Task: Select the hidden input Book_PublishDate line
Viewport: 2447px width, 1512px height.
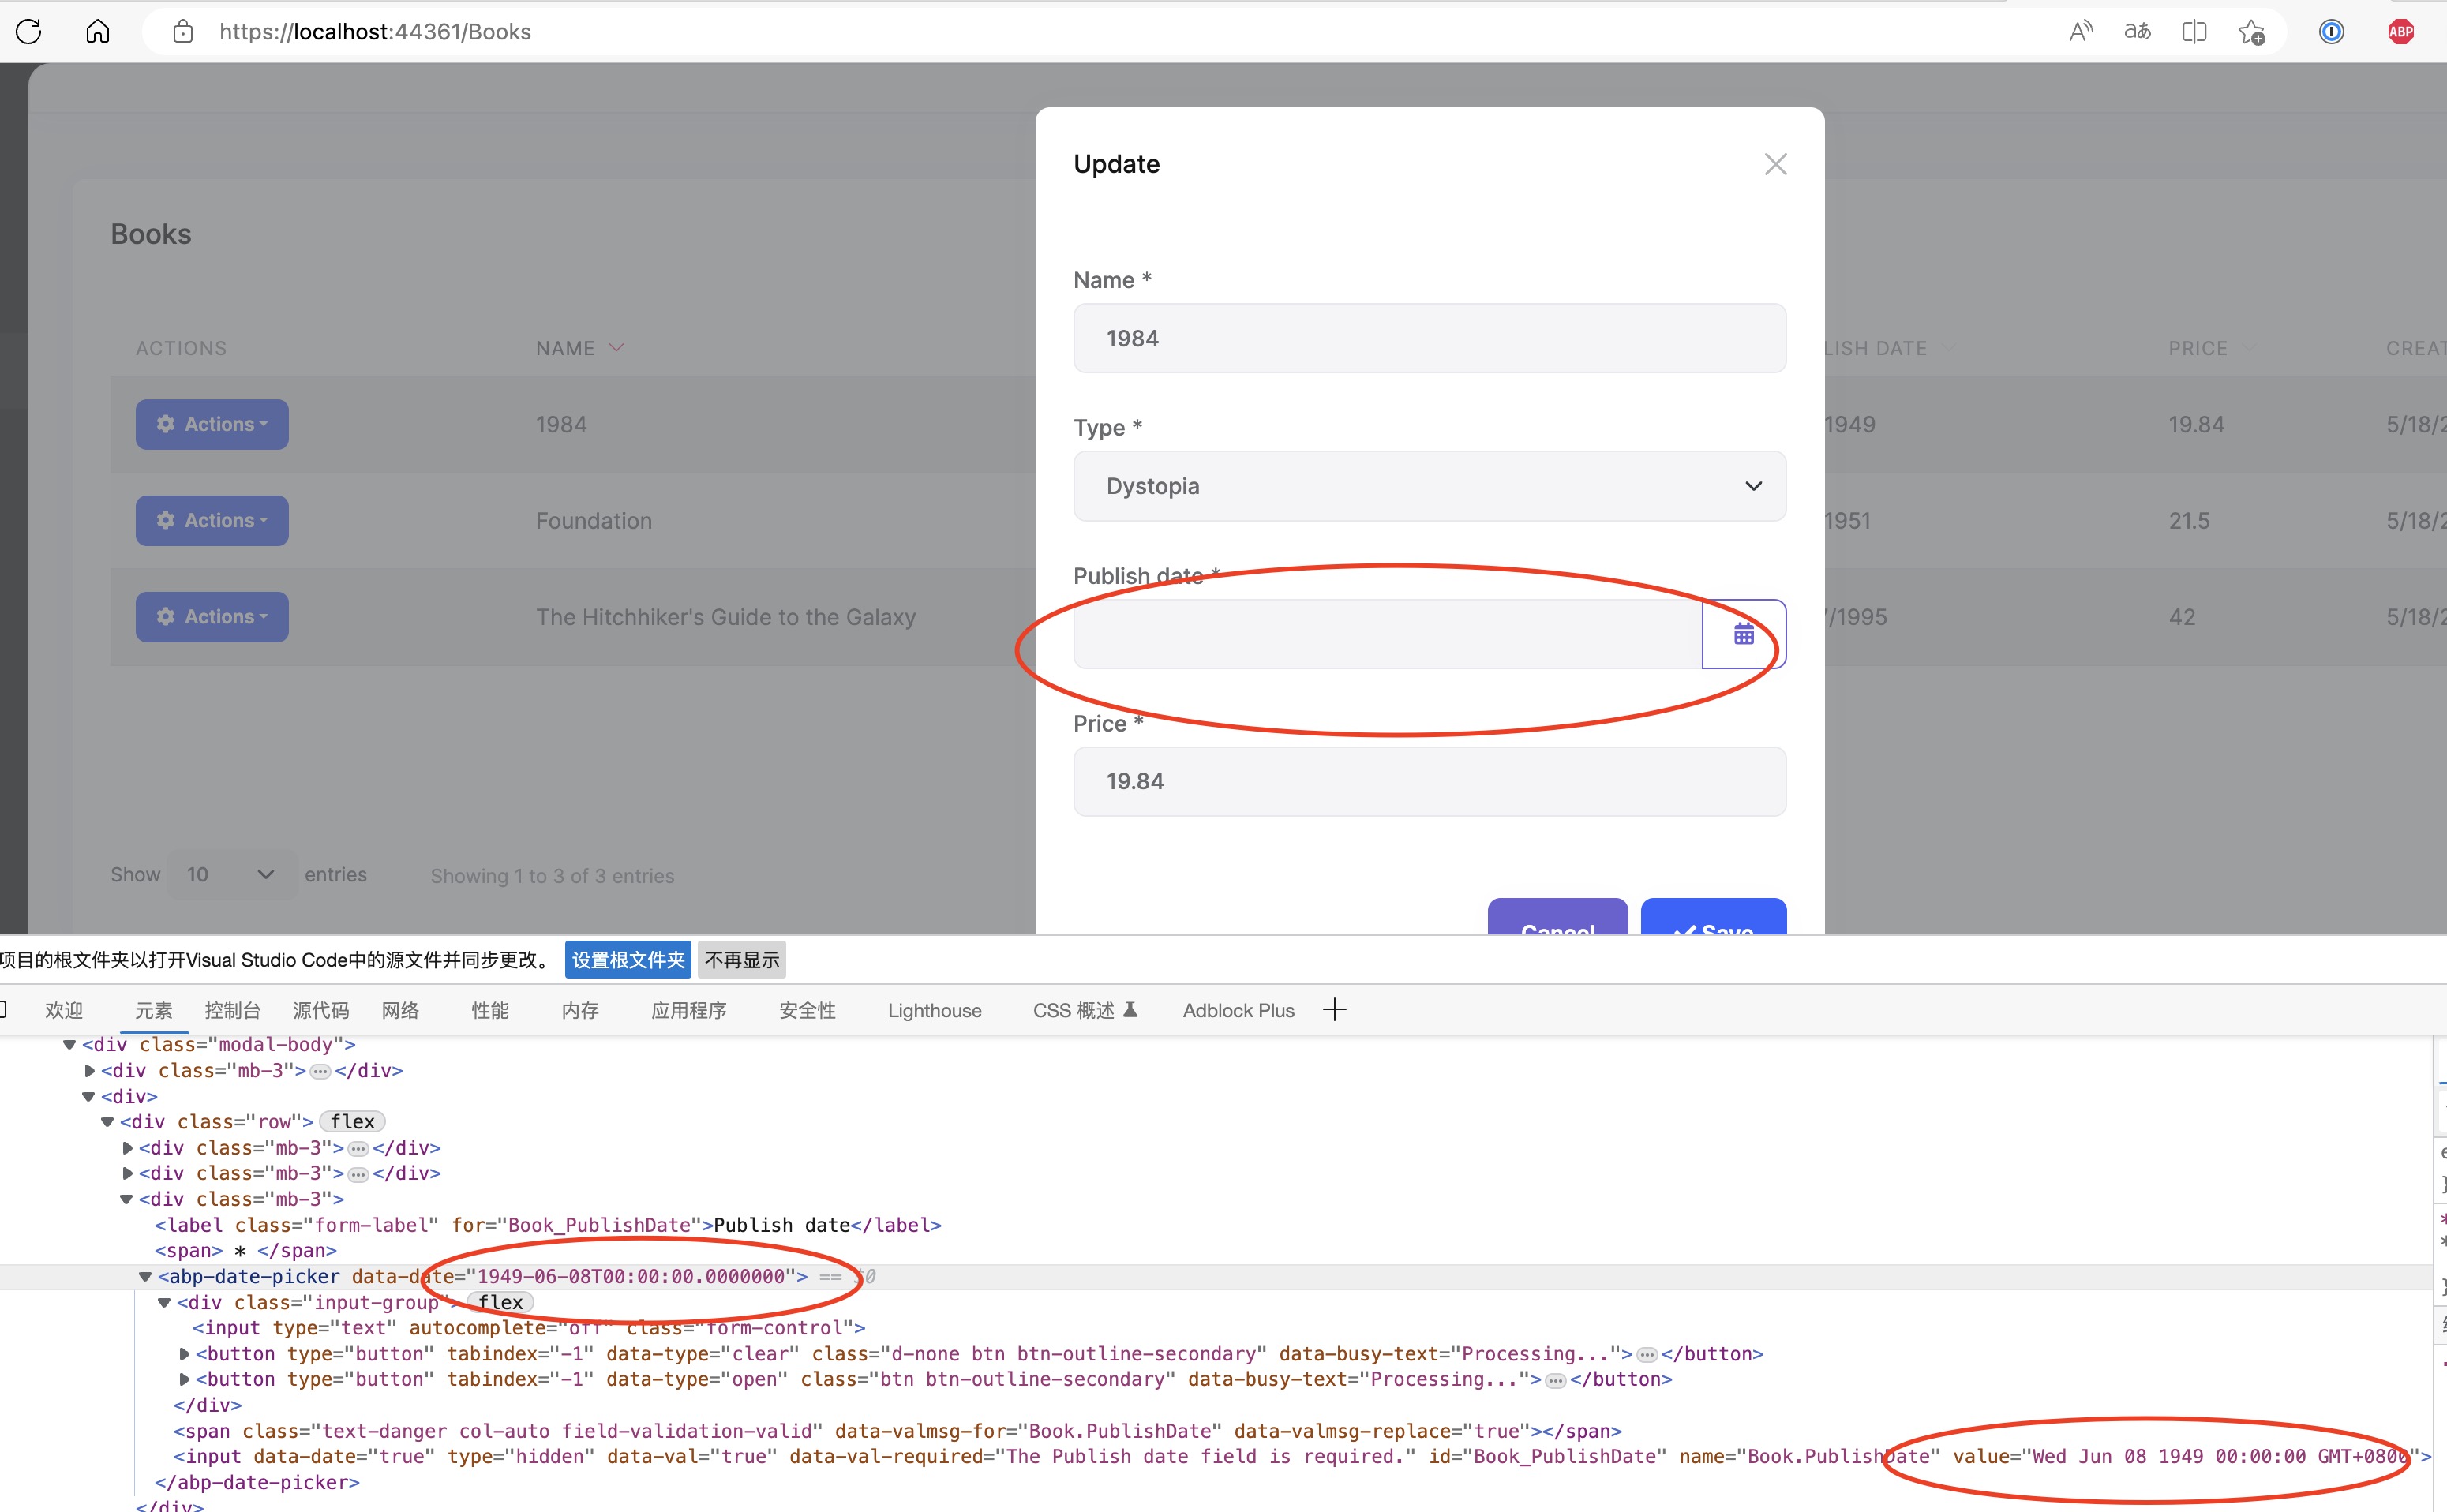Action: click(1302, 1457)
